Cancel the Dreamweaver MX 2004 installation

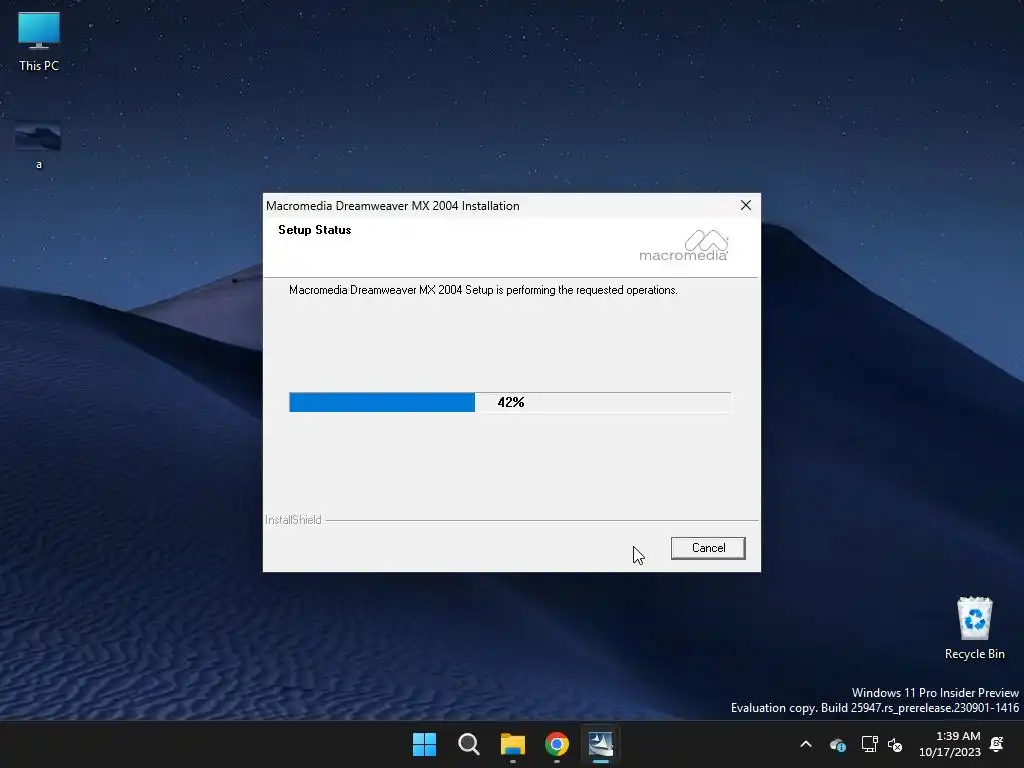pyautogui.click(x=708, y=548)
